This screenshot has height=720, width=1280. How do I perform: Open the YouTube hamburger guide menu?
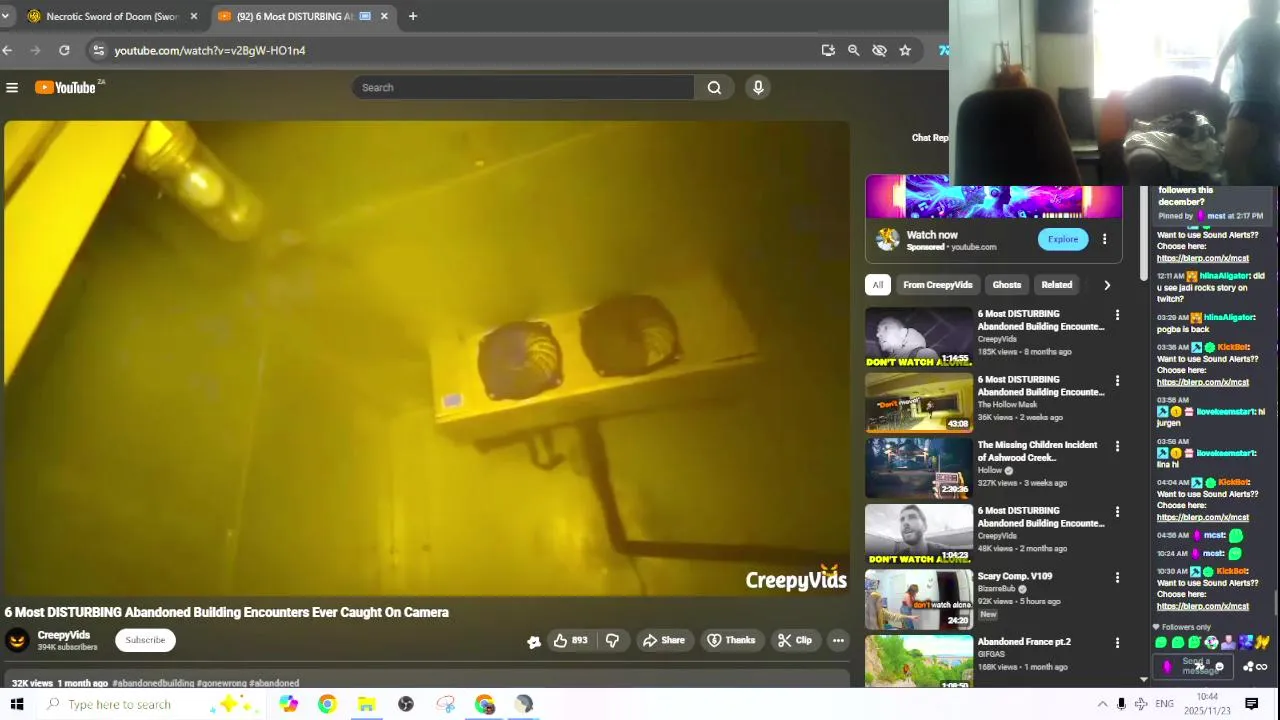[12, 88]
